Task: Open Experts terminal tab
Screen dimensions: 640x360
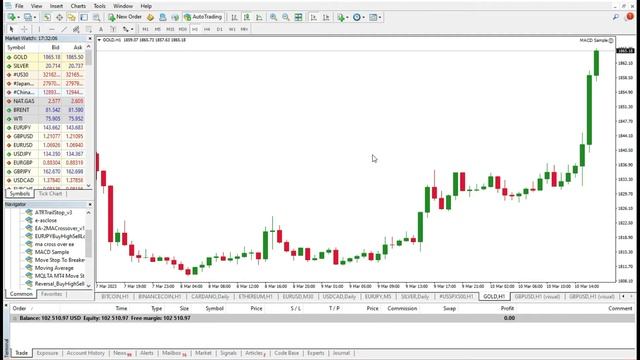Action: 316,353
